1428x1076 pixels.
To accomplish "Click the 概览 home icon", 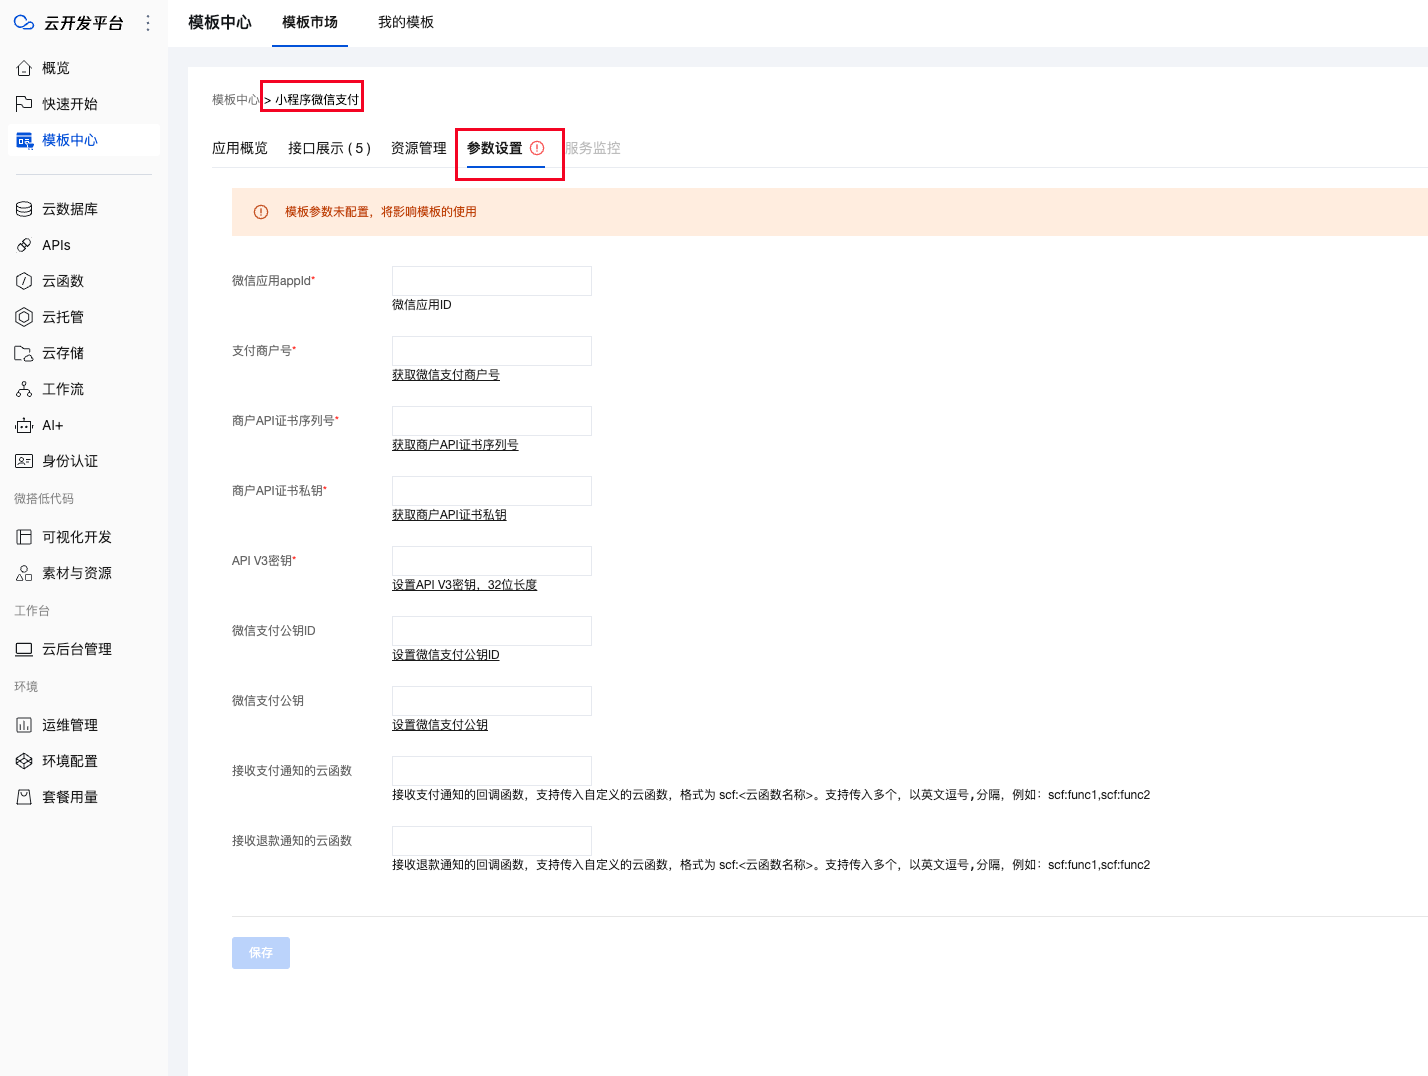I will (24, 68).
